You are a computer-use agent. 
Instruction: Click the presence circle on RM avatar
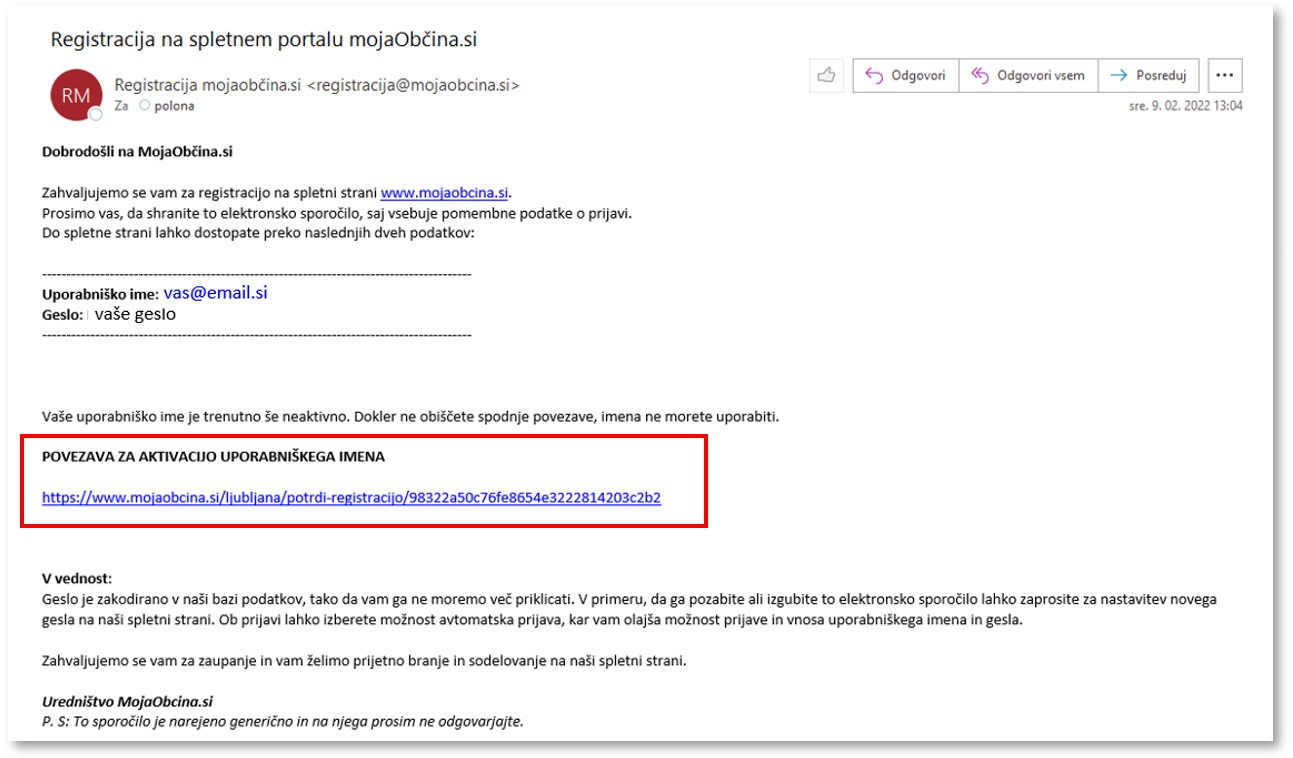point(96,115)
